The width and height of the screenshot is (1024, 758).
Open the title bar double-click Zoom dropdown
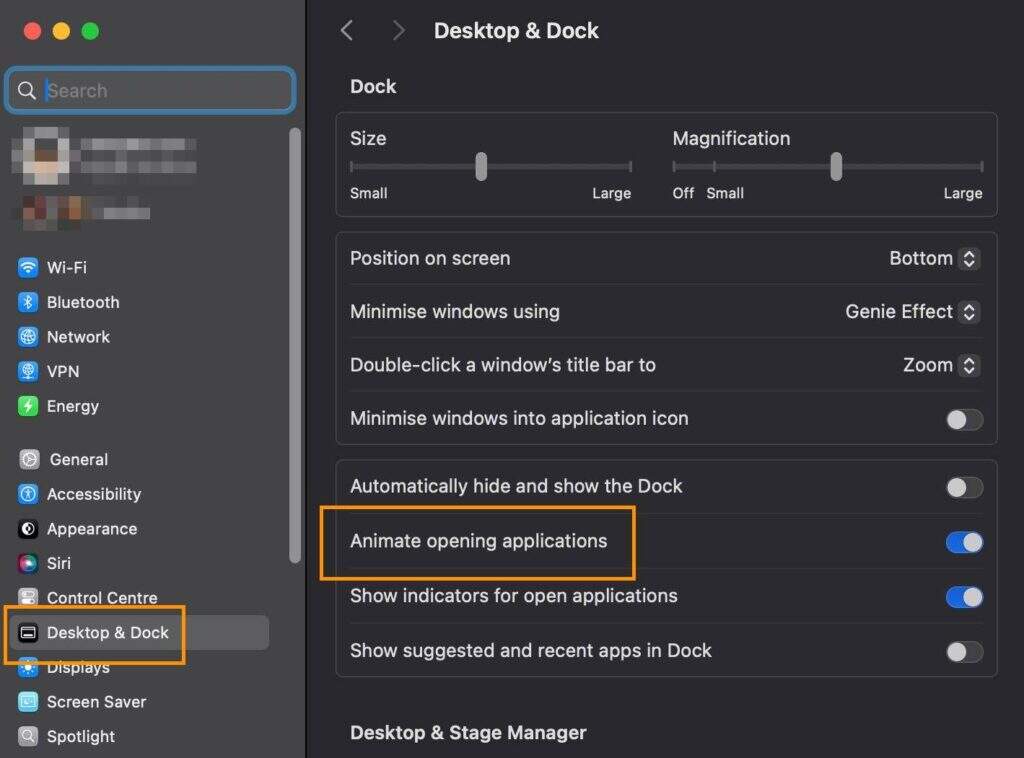[x=940, y=365]
